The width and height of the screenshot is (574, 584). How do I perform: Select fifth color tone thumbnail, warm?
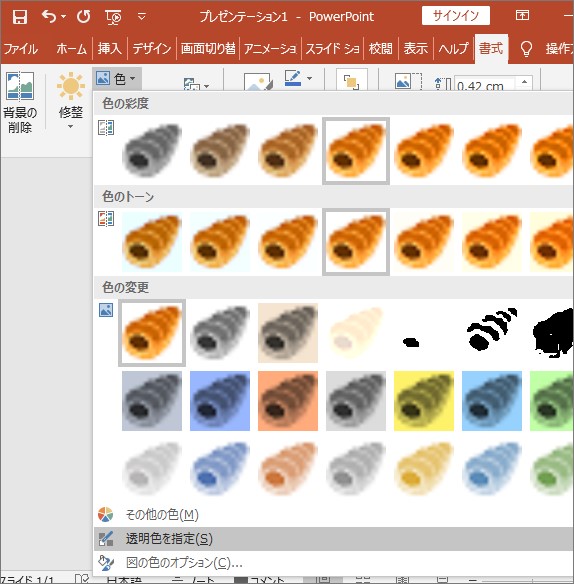(x=424, y=242)
